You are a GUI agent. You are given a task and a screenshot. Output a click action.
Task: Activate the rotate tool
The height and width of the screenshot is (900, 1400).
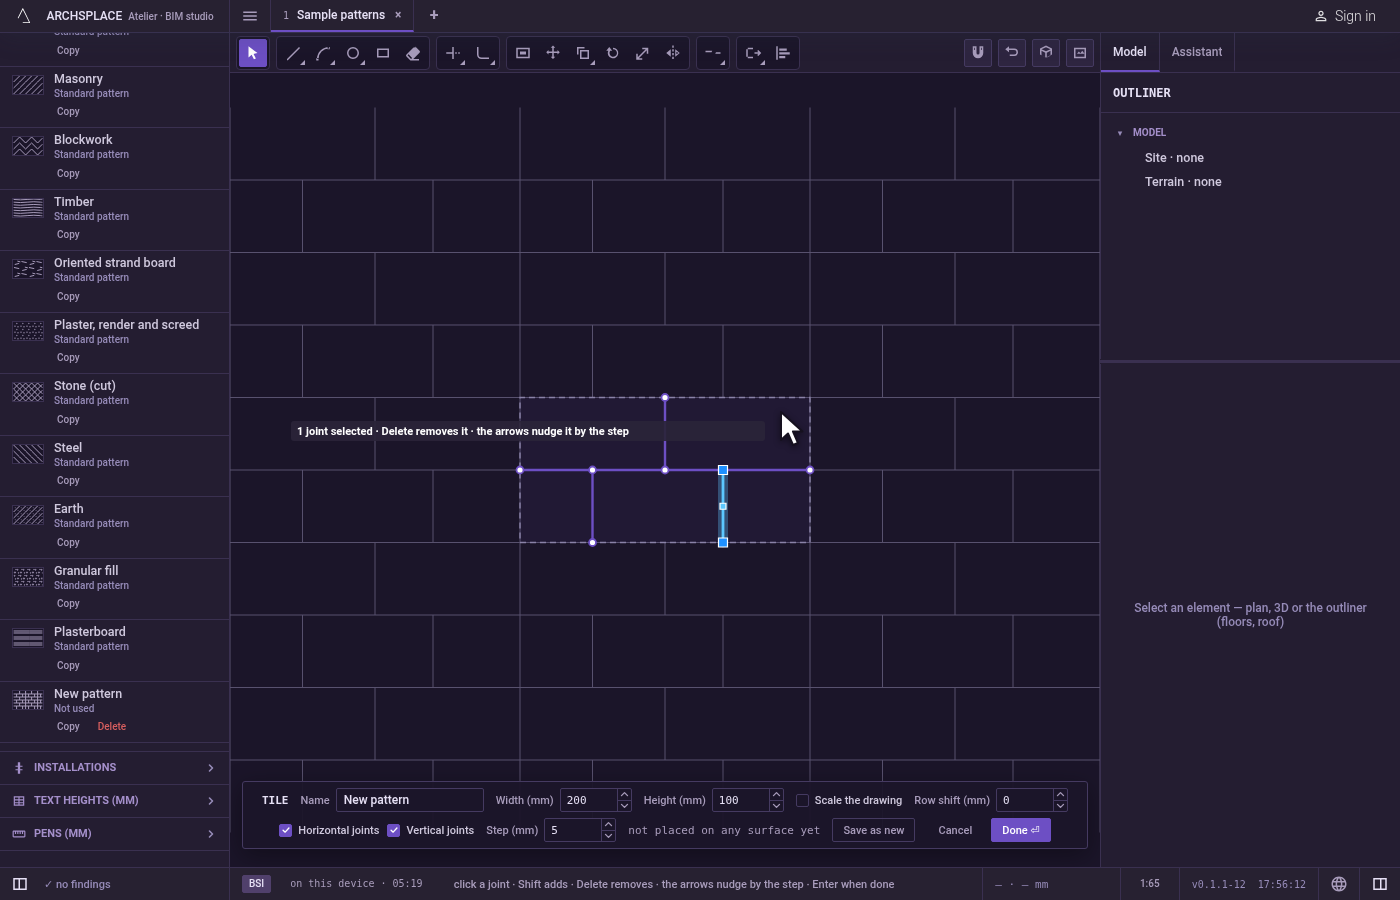613,54
